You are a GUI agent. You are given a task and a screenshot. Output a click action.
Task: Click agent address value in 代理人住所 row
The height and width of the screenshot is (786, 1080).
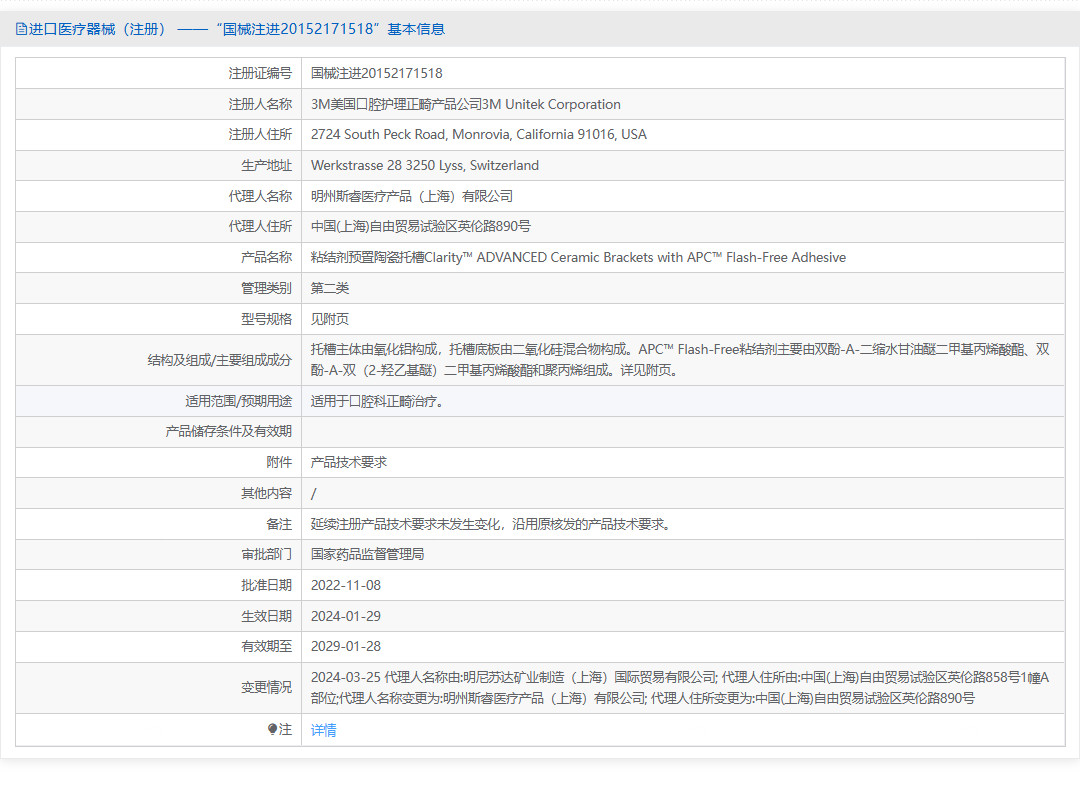[420, 226]
